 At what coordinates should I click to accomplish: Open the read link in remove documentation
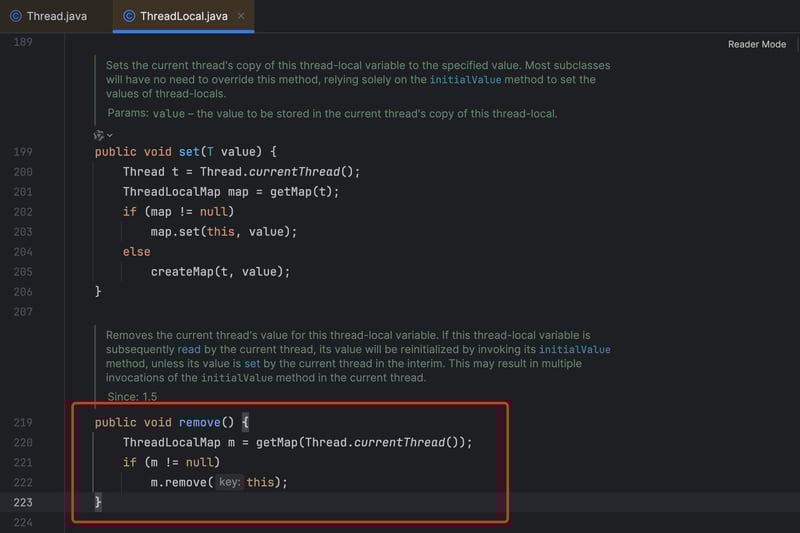pos(189,349)
